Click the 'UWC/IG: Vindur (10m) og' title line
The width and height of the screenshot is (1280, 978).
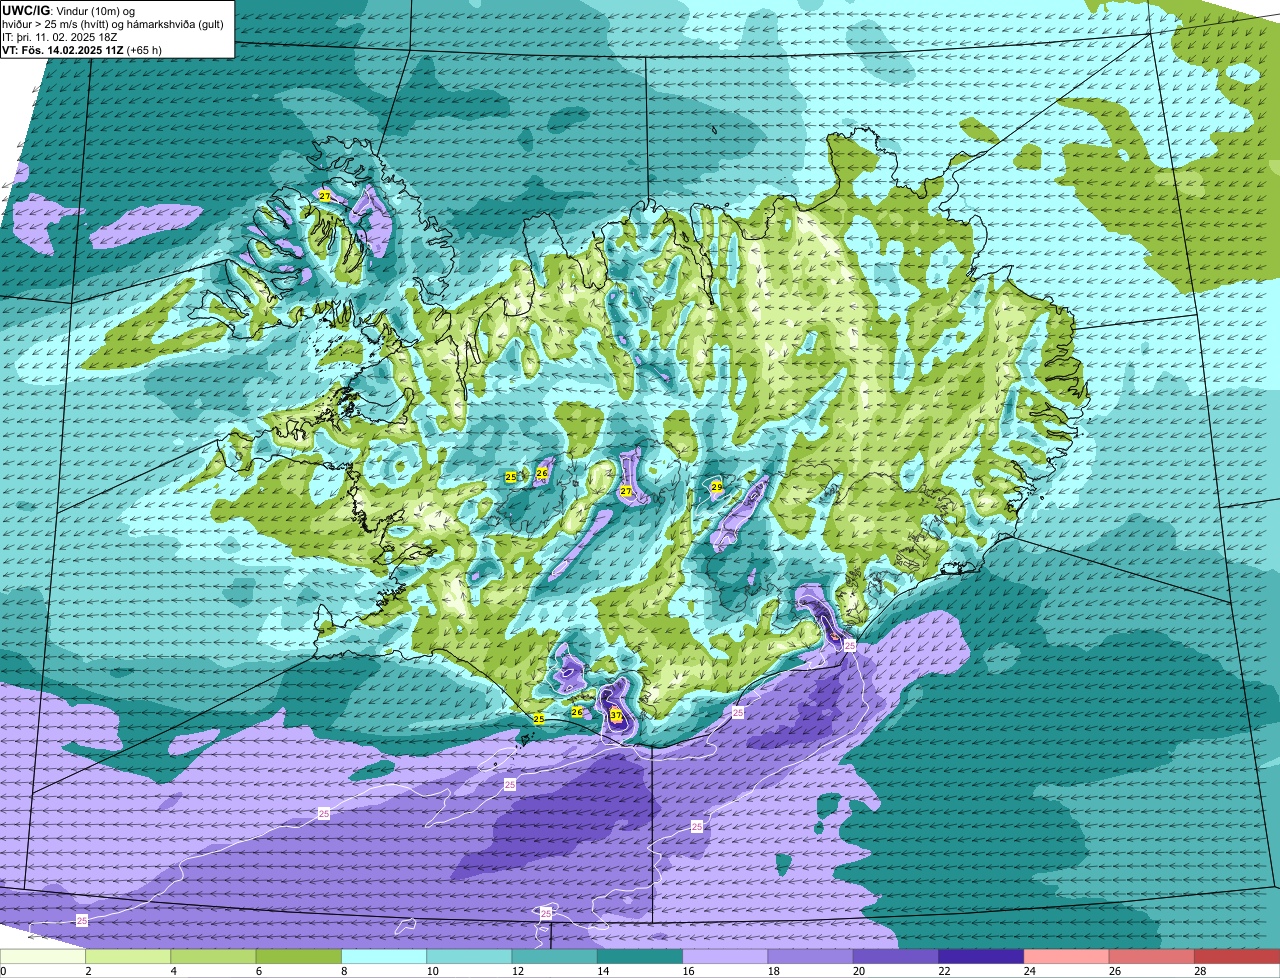(x=69, y=10)
